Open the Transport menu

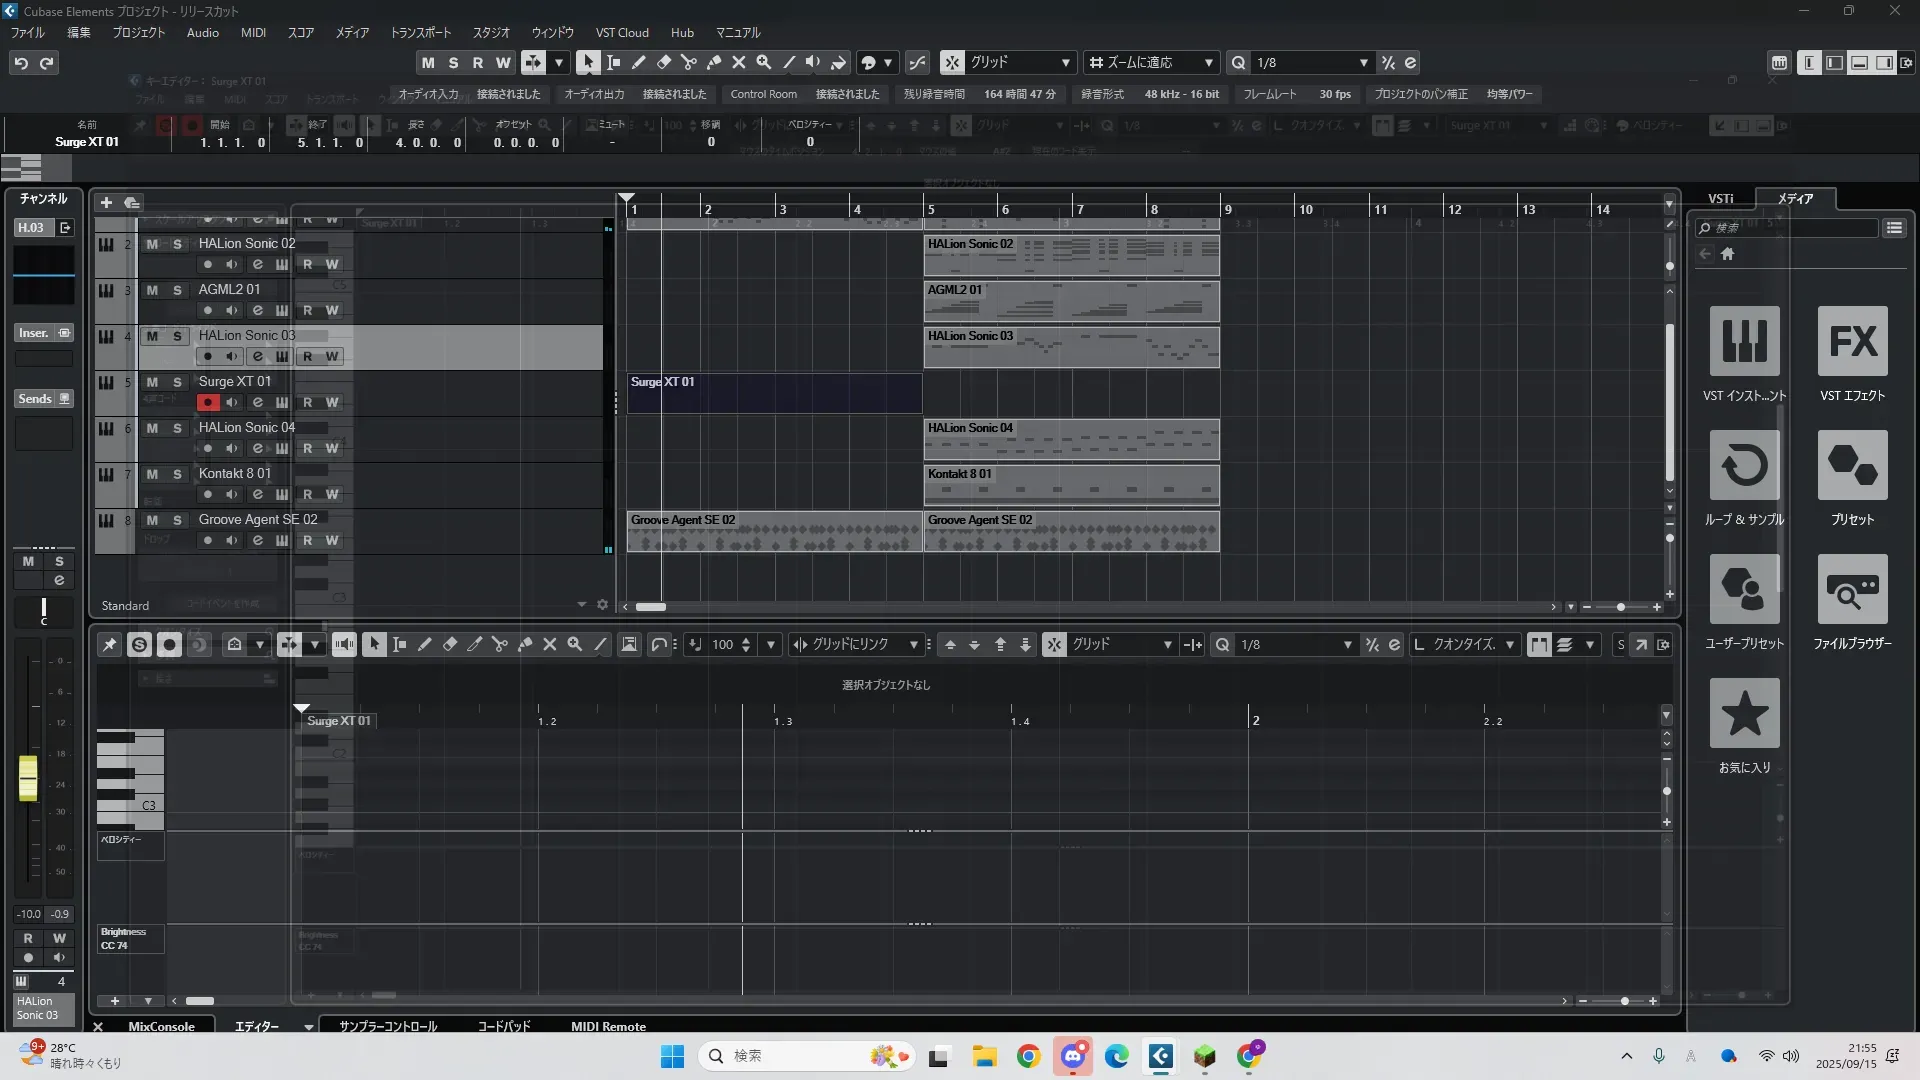coord(420,32)
